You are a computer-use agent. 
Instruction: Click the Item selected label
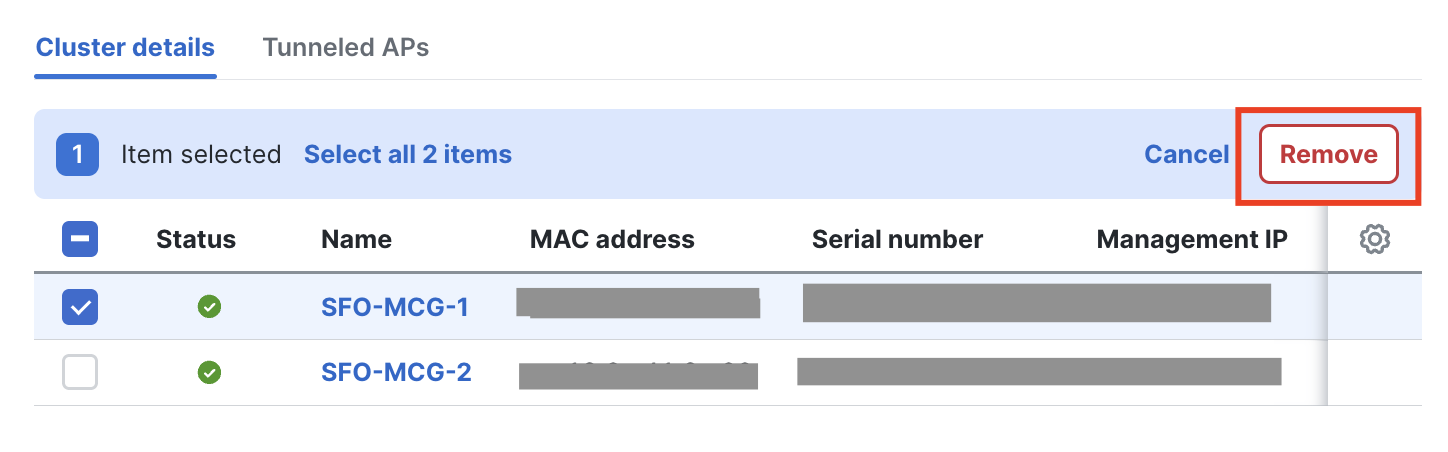[x=201, y=155]
